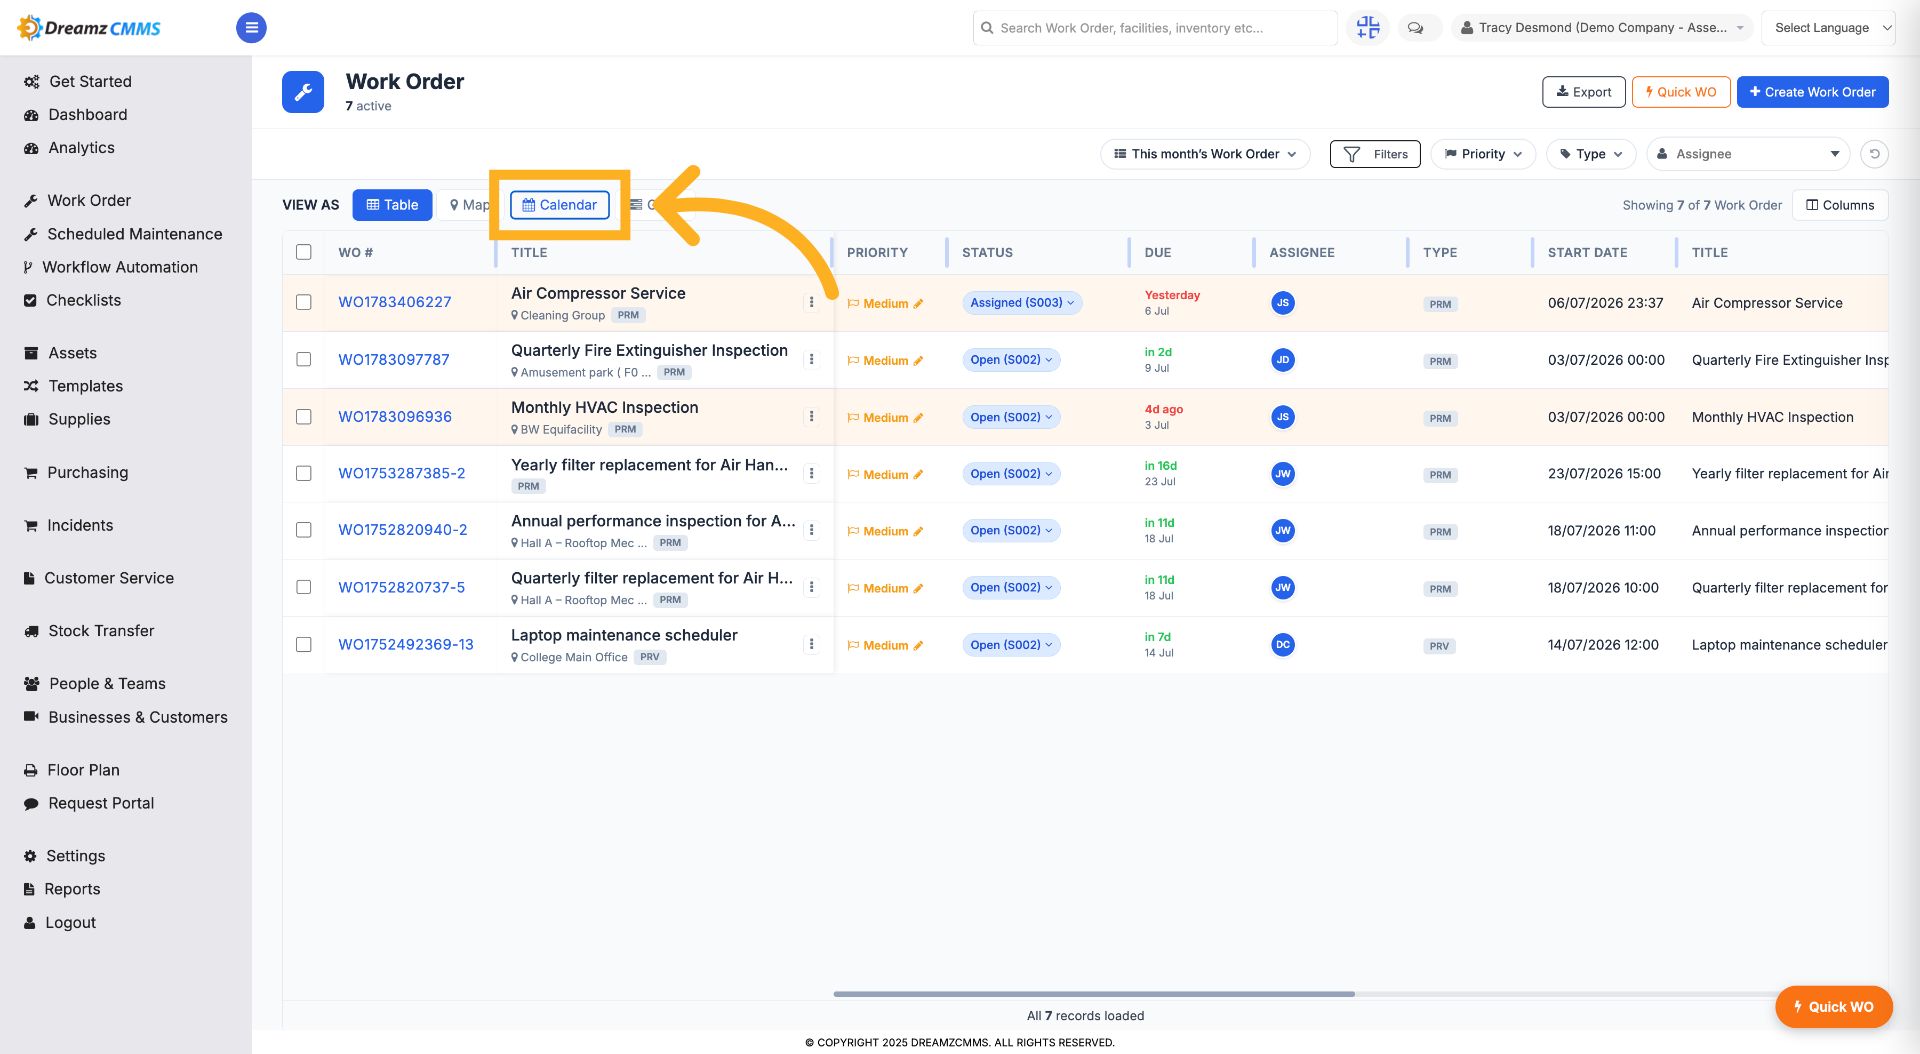
Task: Open kebab menu for Quarterly Fire Extinguisher Inspection
Action: pos(811,359)
